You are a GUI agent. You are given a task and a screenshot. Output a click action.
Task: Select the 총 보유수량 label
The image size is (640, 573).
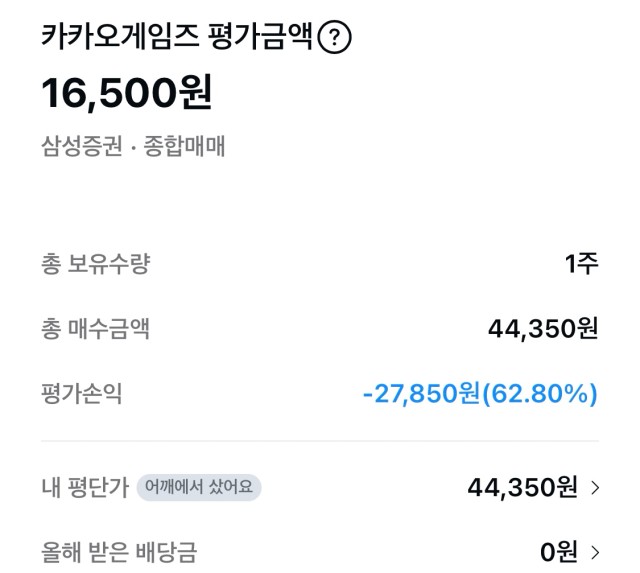coord(96,264)
